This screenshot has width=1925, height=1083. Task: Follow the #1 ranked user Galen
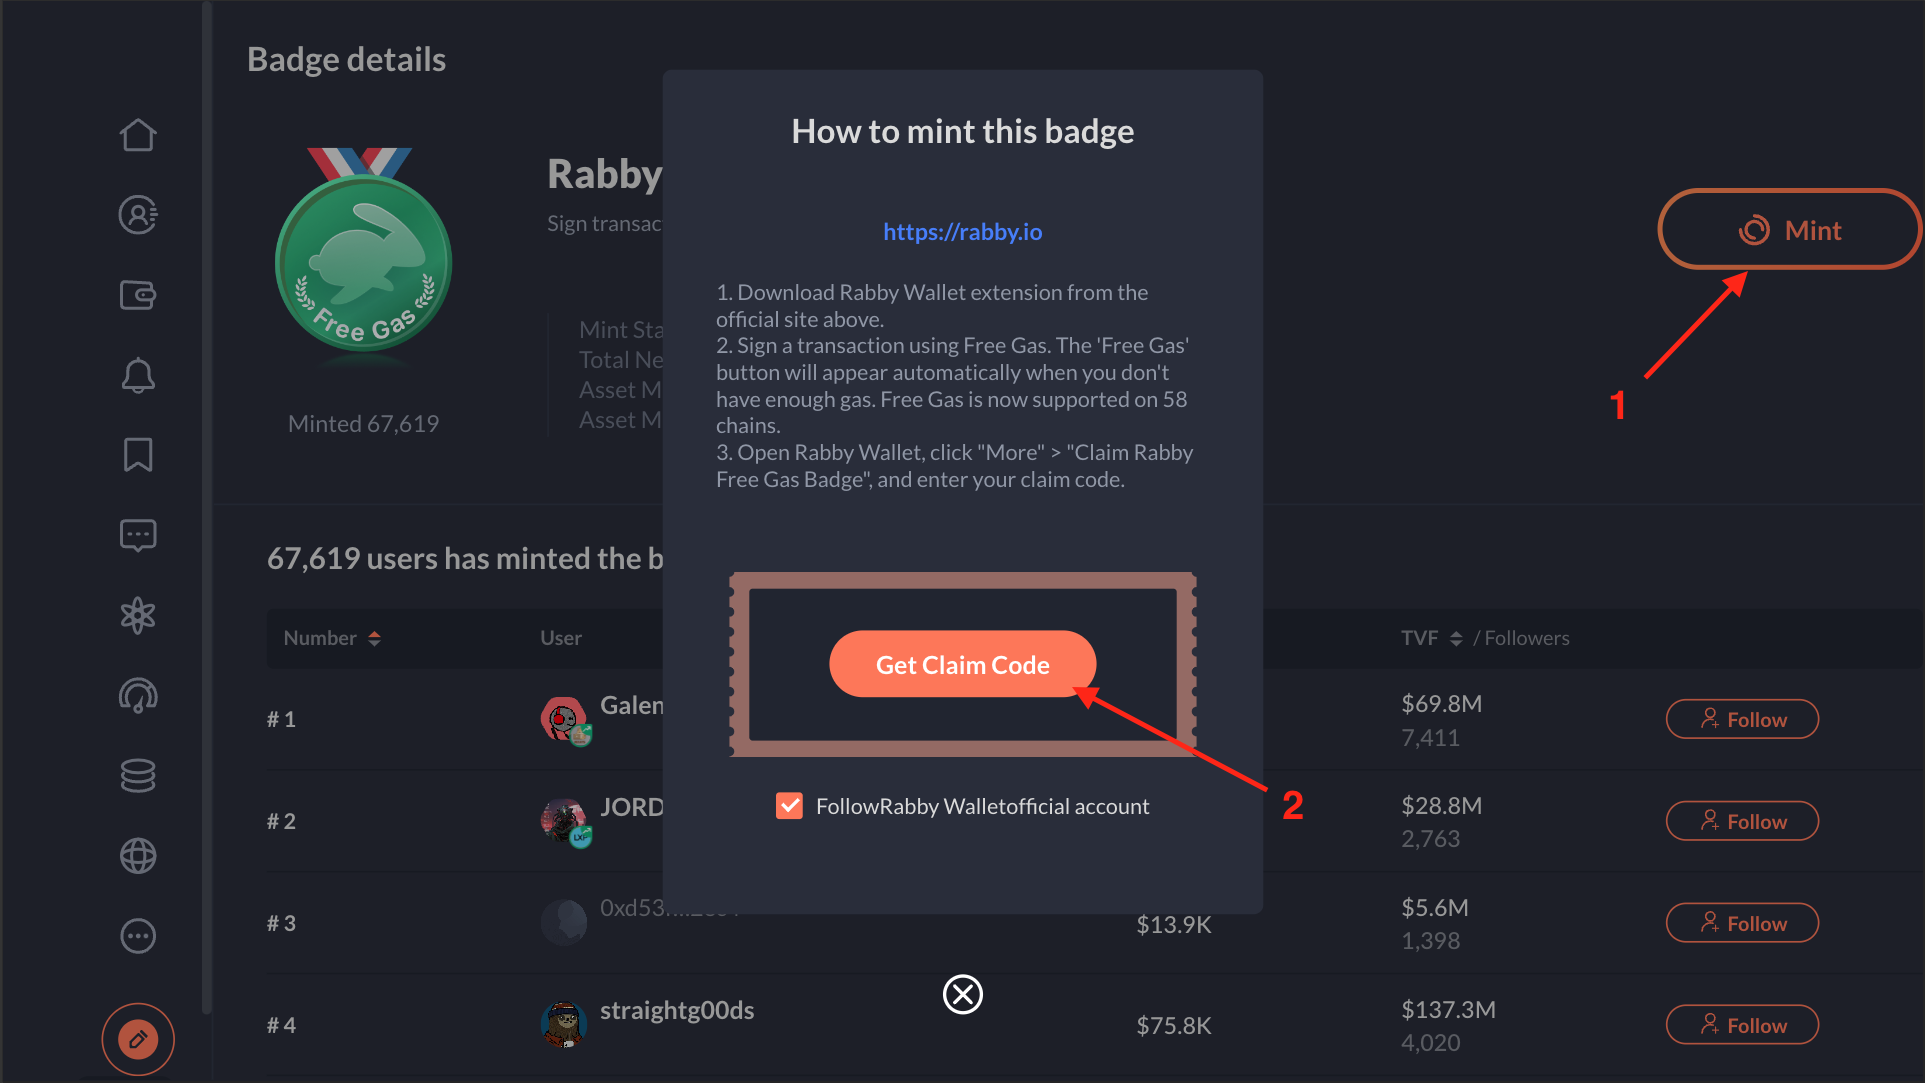tap(1742, 718)
